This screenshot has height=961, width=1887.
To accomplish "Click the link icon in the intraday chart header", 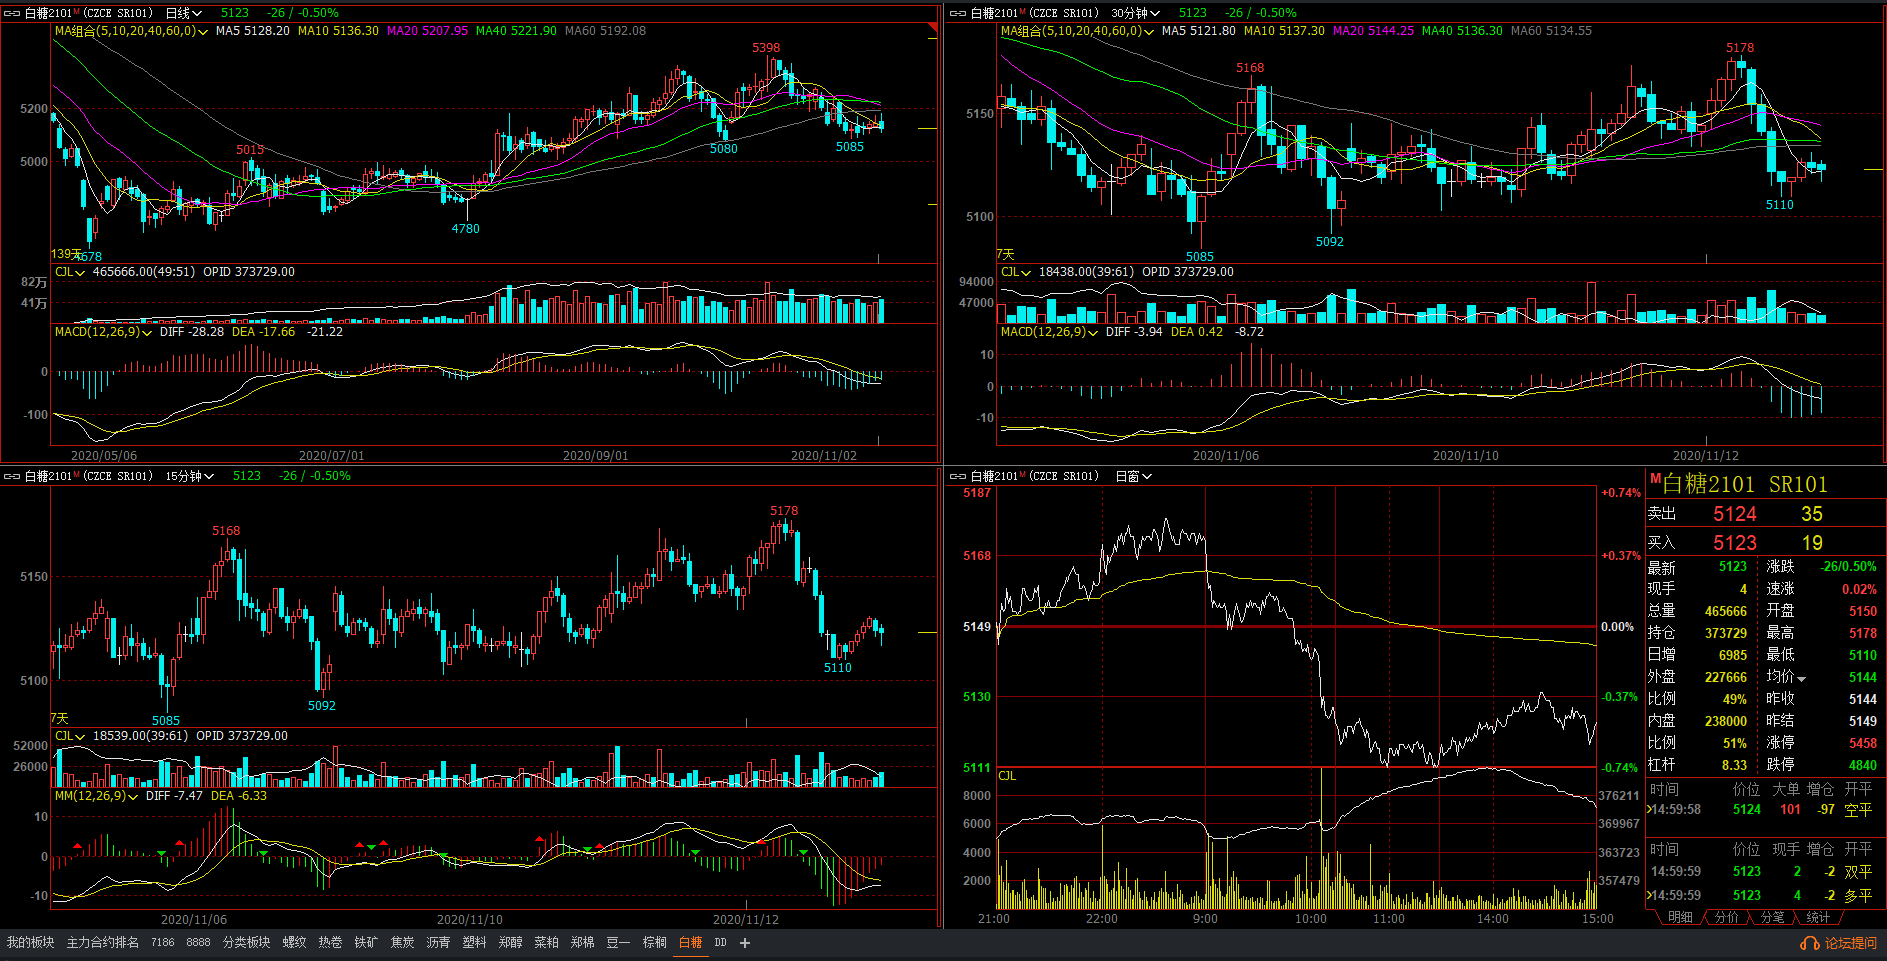I will pyautogui.click(x=957, y=476).
